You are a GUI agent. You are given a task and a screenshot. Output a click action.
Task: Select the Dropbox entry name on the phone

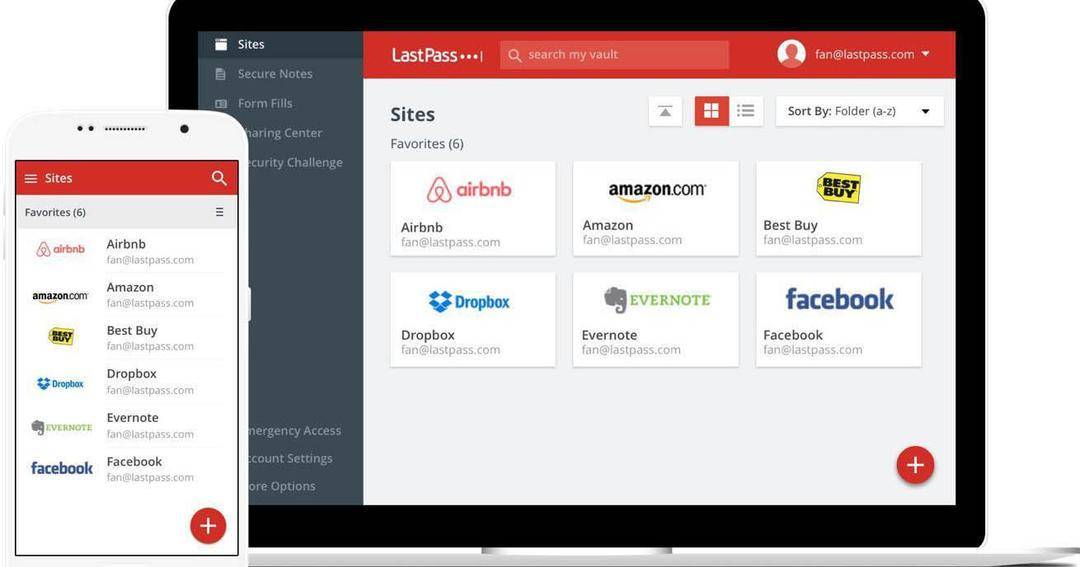pos(132,373)
